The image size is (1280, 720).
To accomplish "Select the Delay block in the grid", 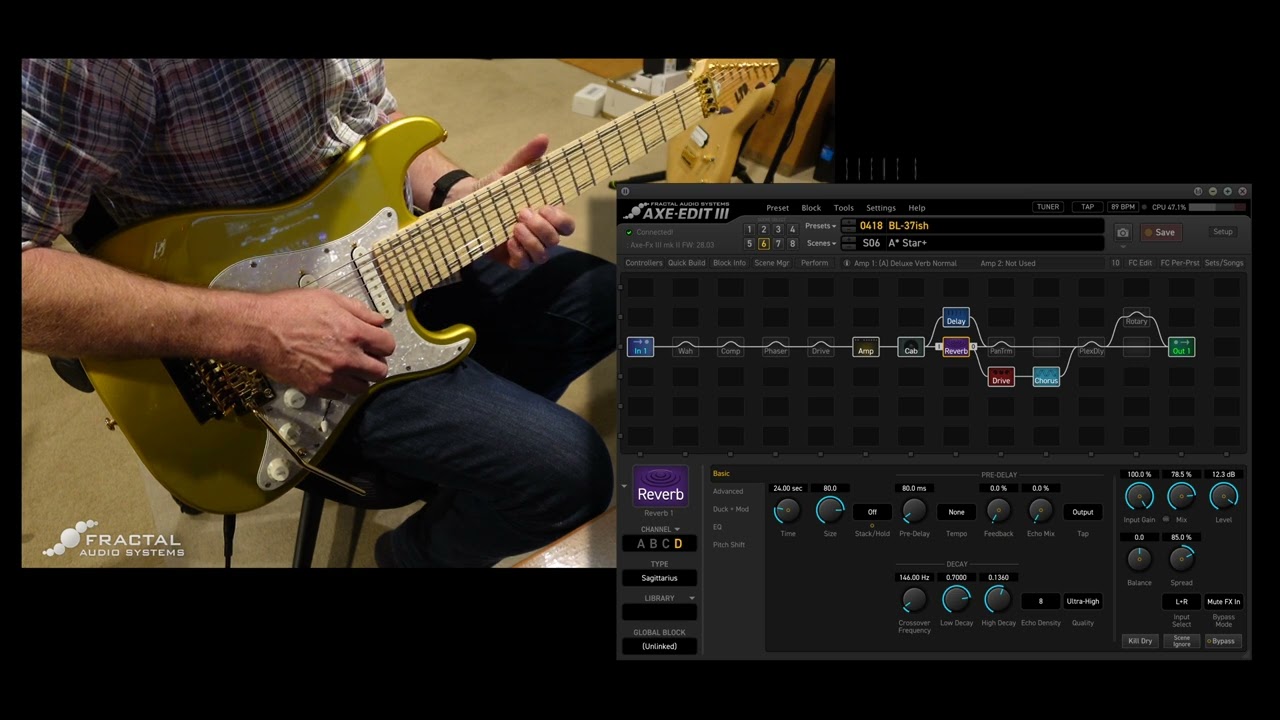I will 956,319.
